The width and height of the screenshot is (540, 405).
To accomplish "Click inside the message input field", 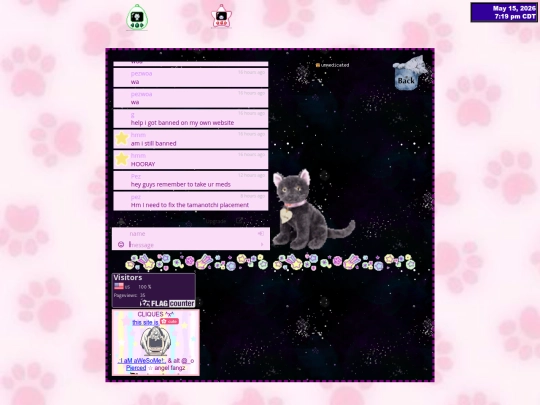I will point(193,245).
